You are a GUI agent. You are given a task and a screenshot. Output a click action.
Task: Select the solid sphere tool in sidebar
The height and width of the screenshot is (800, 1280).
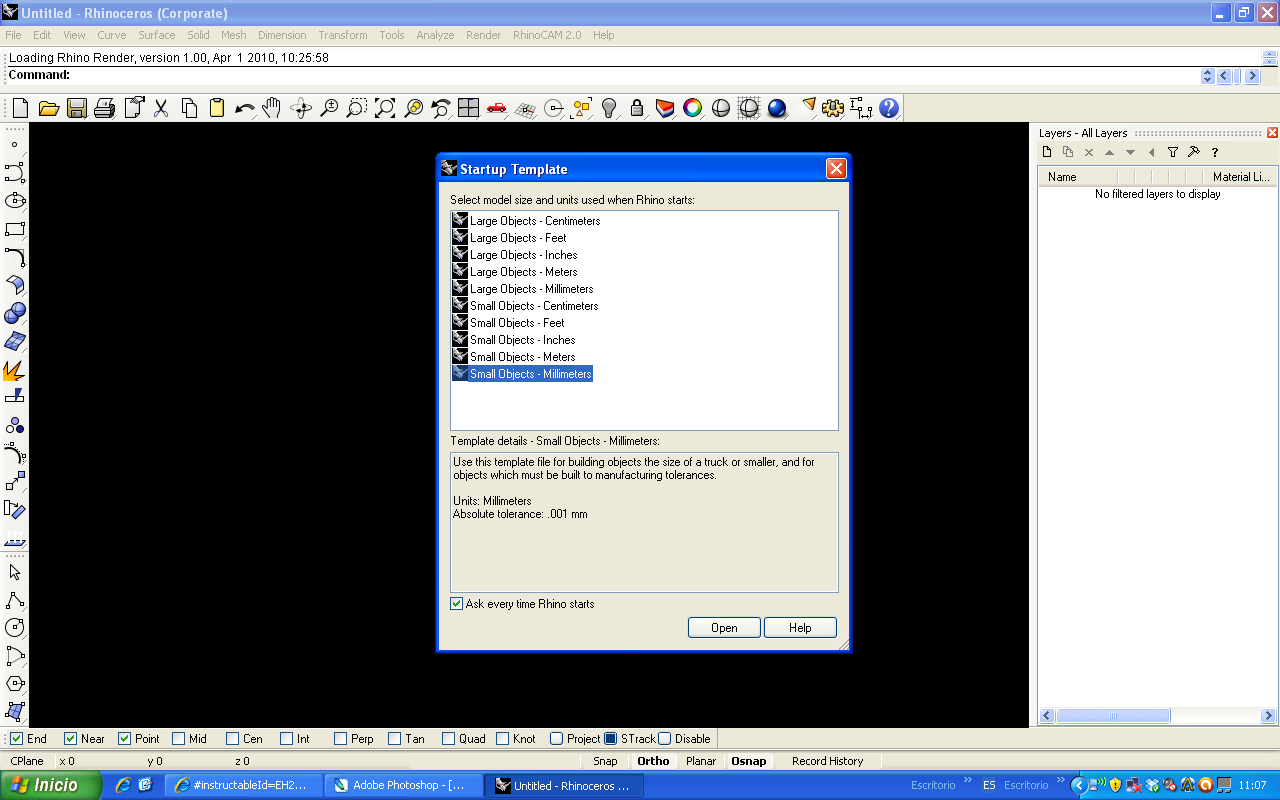coord(14,313)
